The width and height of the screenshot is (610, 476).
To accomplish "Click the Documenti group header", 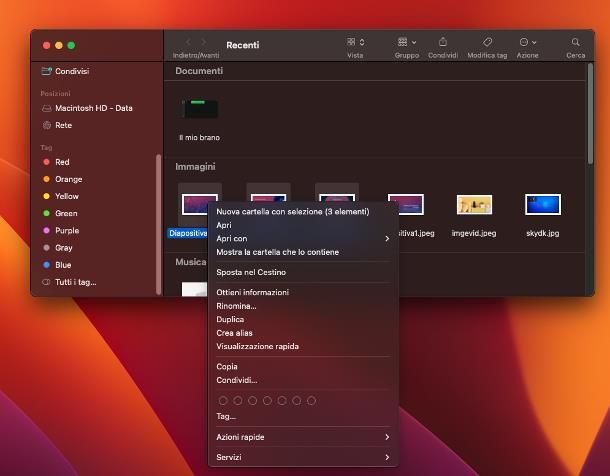I will (199, 71).
